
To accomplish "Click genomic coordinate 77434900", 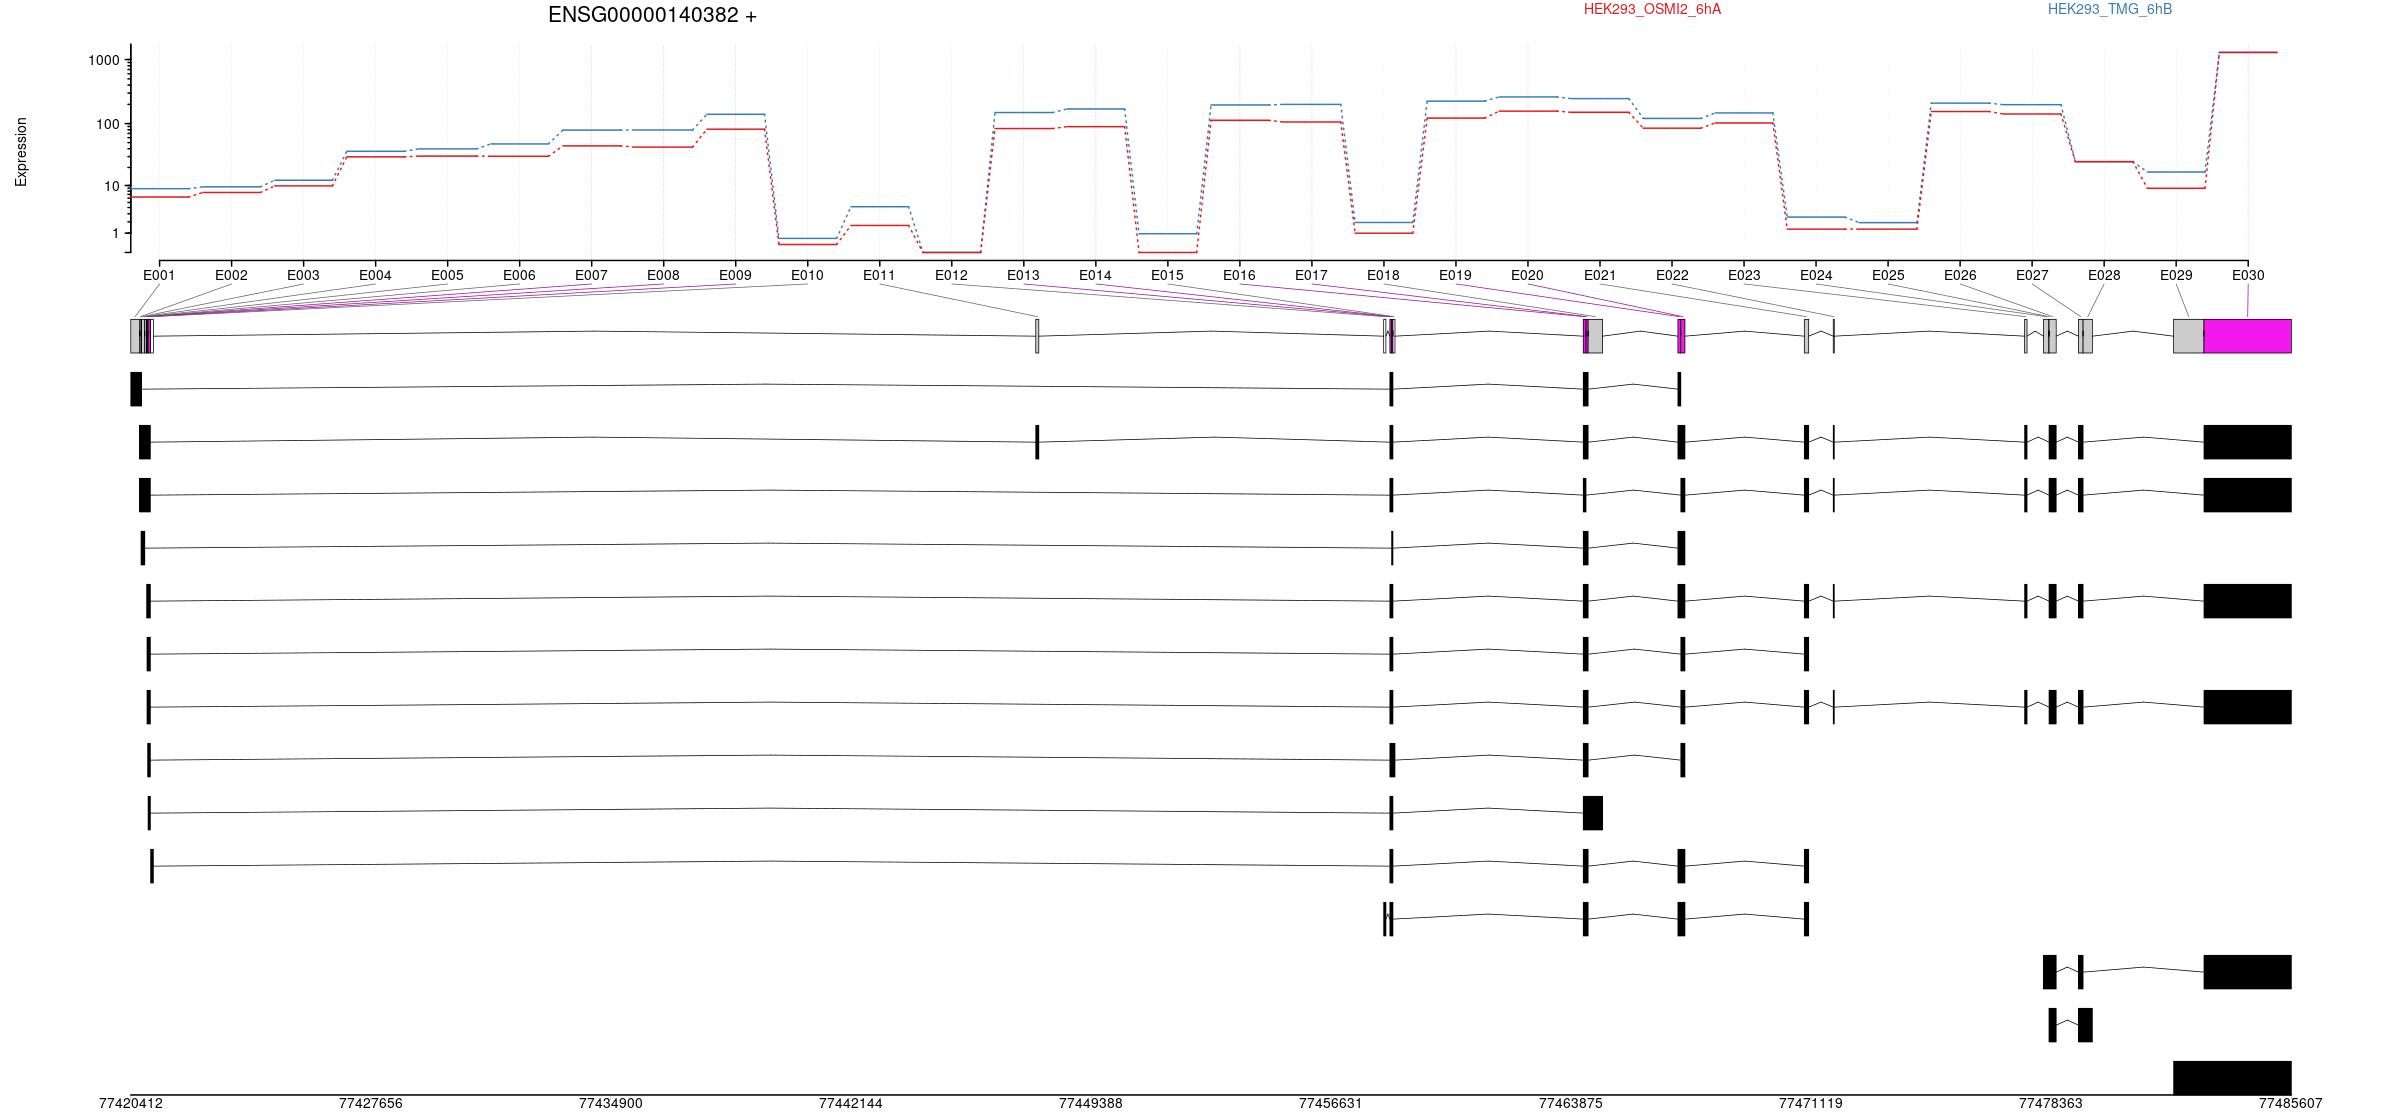I will point(611,1104).
